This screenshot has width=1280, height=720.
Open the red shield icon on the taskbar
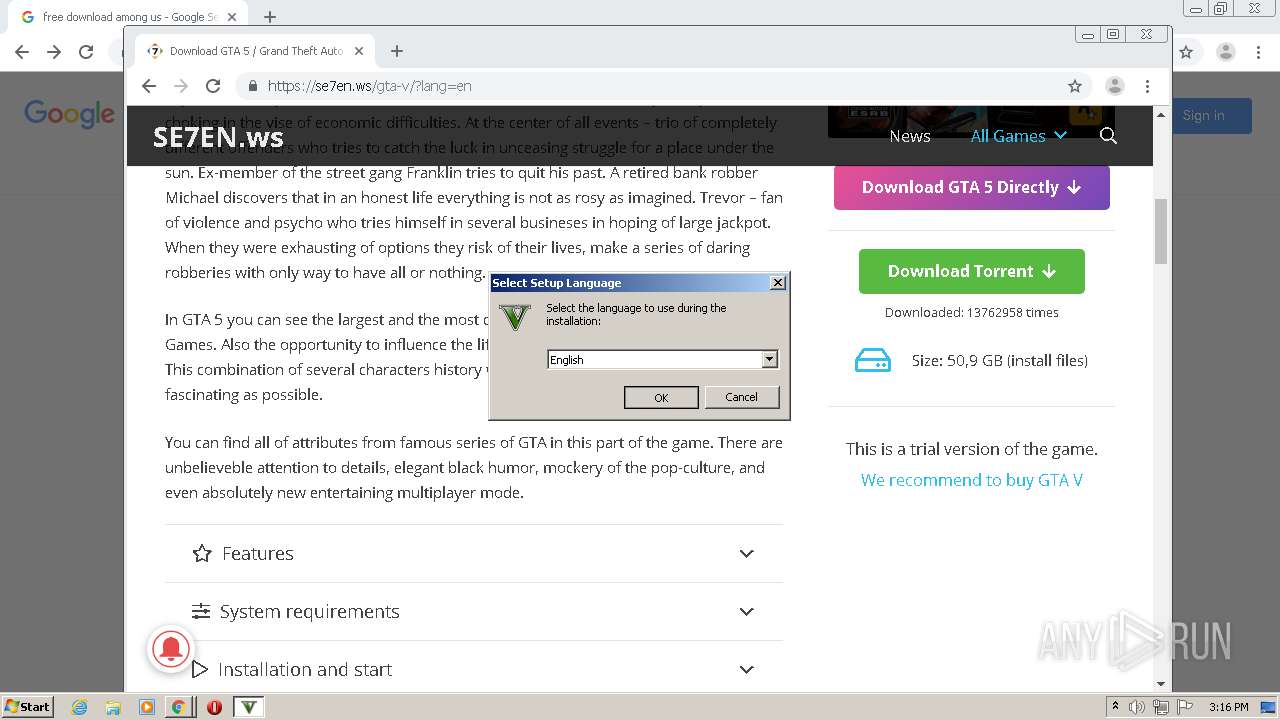click(x=214, y=707)
